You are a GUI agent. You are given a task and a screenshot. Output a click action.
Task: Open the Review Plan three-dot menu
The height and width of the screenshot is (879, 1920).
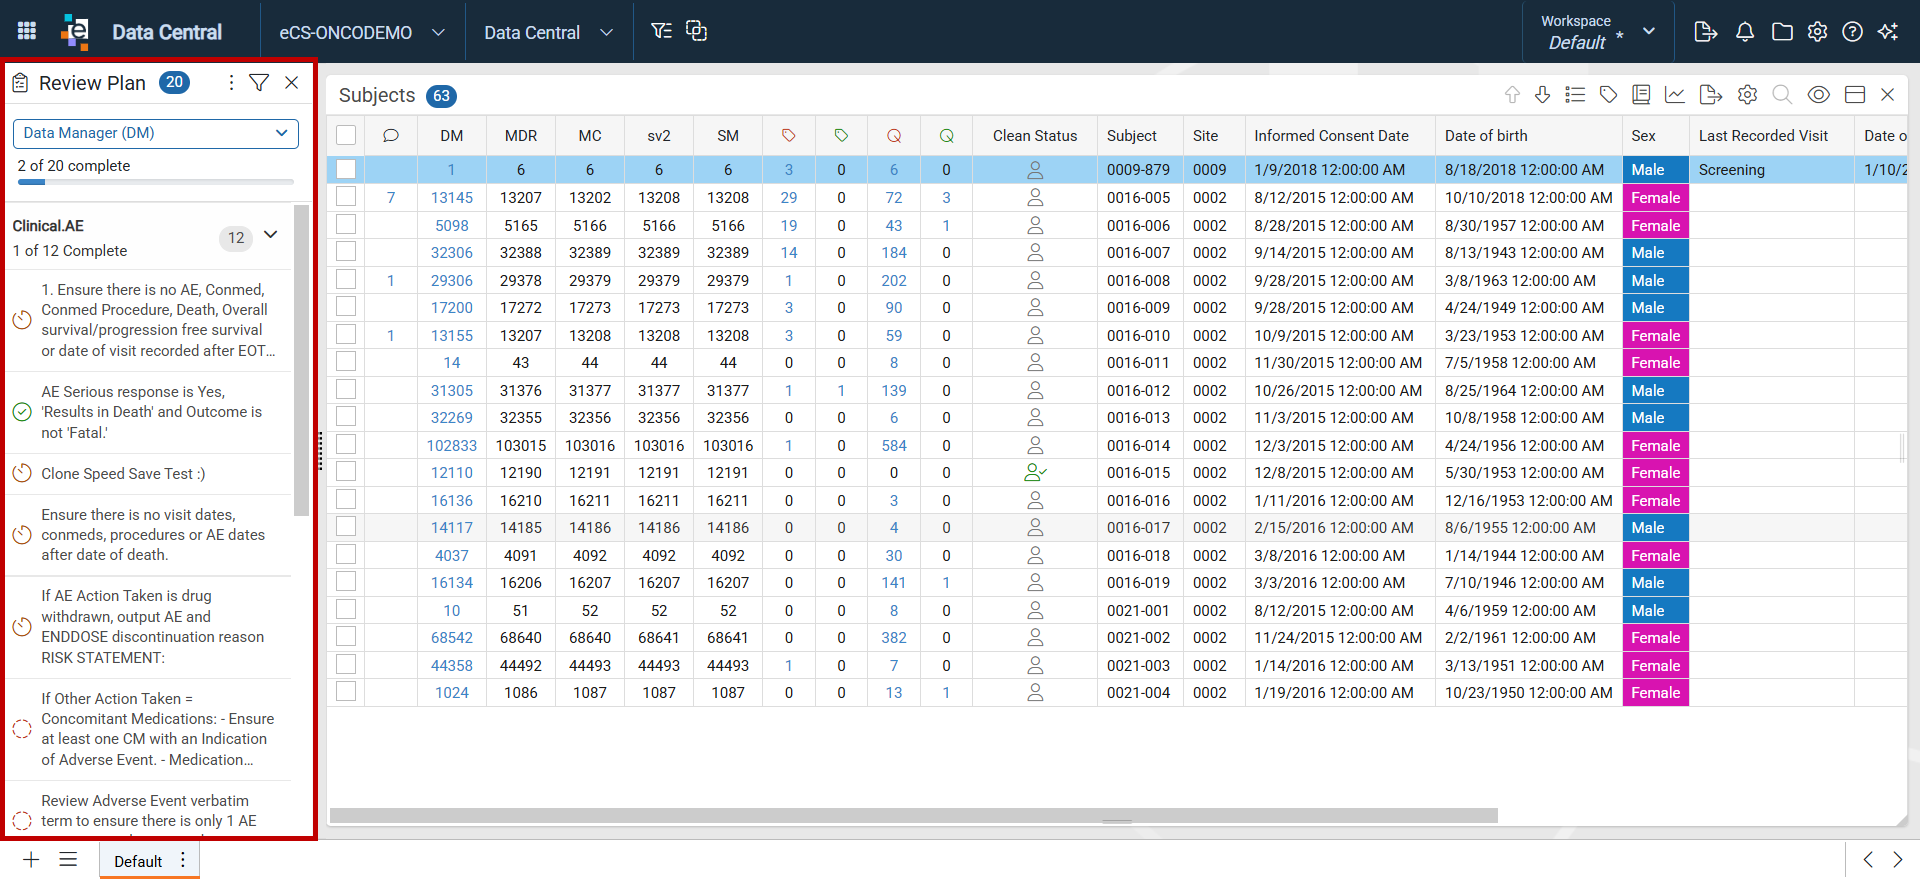click(x=231, y=83)
